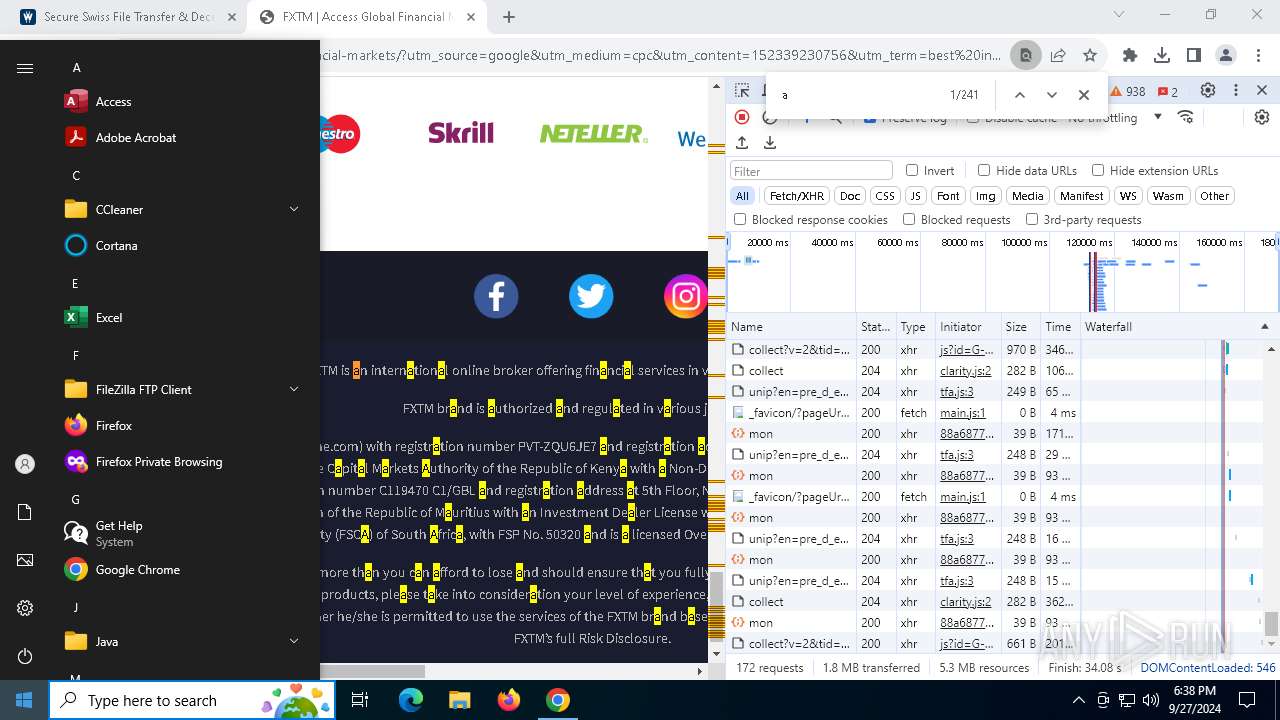Viewport: 1280px width, 720px height.
Task: Click the export HAR download icon
Action: [769, 143]
